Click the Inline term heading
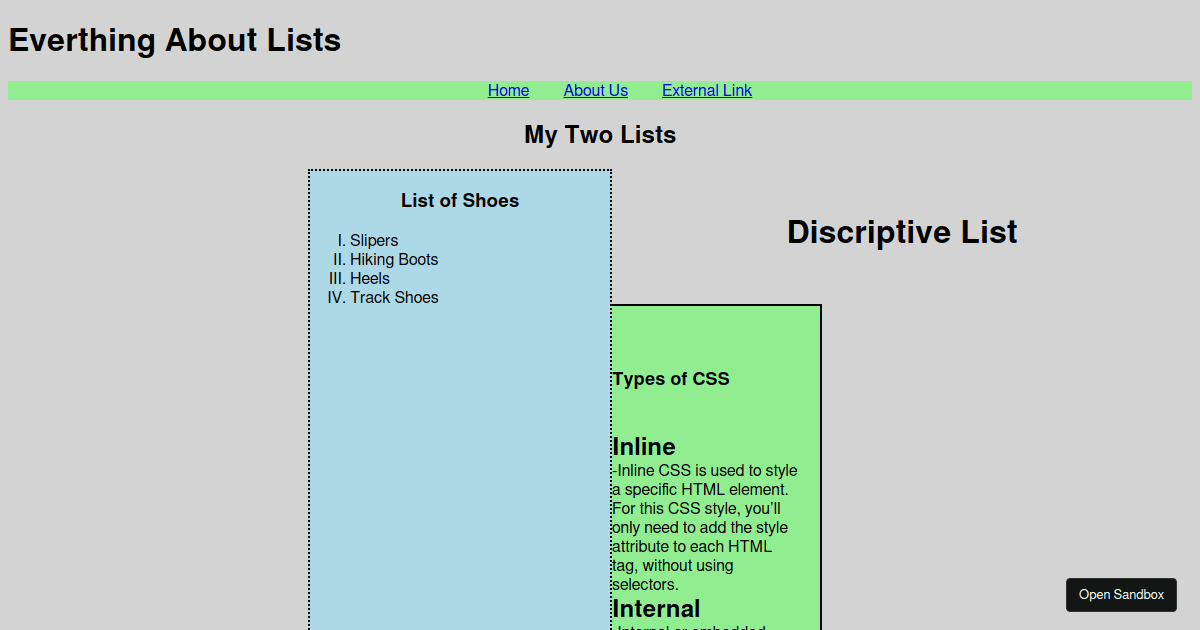This screenshot has width=1200, height=630. 644,446
